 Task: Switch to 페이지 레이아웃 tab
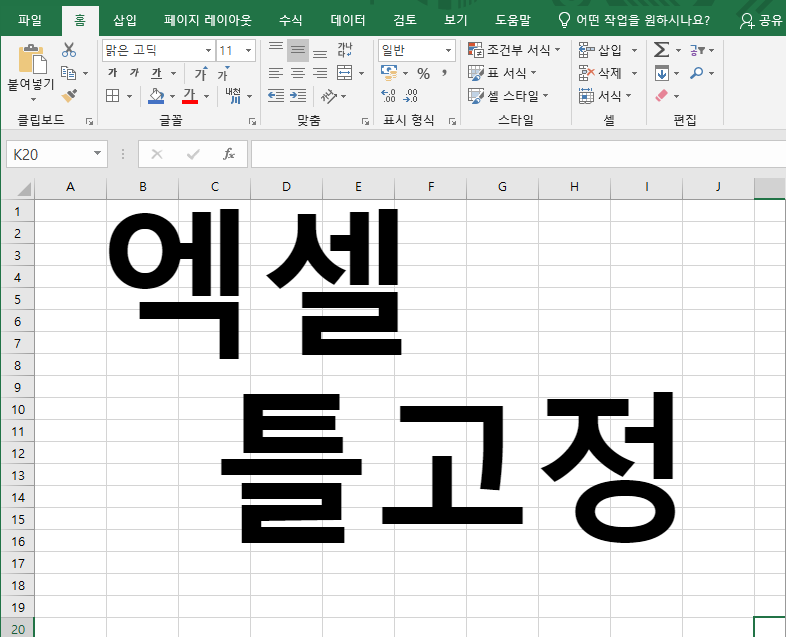(x=208, y=20)
